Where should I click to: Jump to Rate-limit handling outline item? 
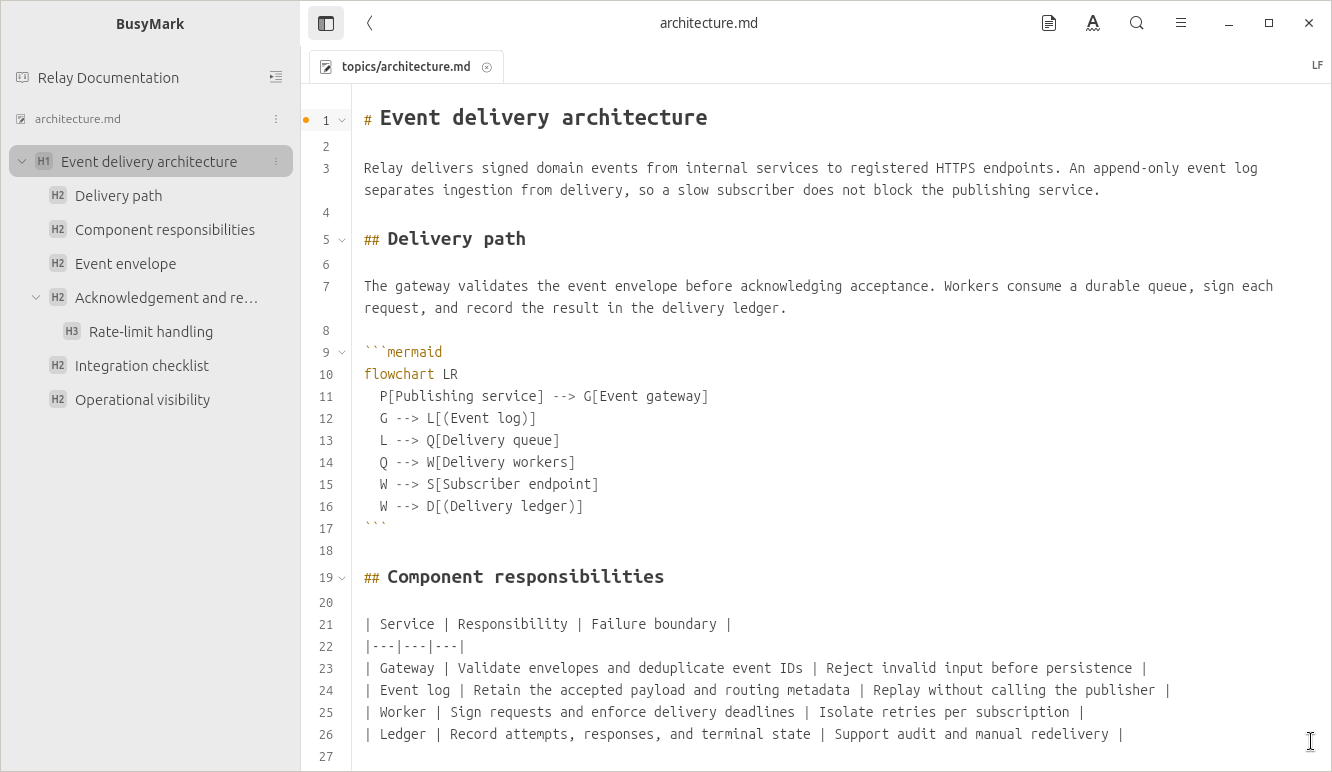(x=151, y=331)
